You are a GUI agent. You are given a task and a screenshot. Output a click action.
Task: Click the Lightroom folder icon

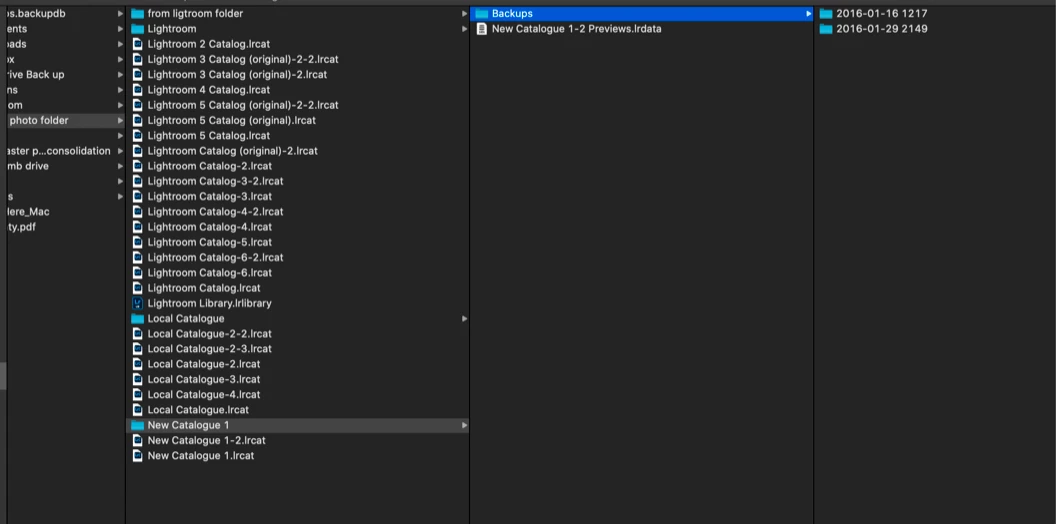(137, 29)
